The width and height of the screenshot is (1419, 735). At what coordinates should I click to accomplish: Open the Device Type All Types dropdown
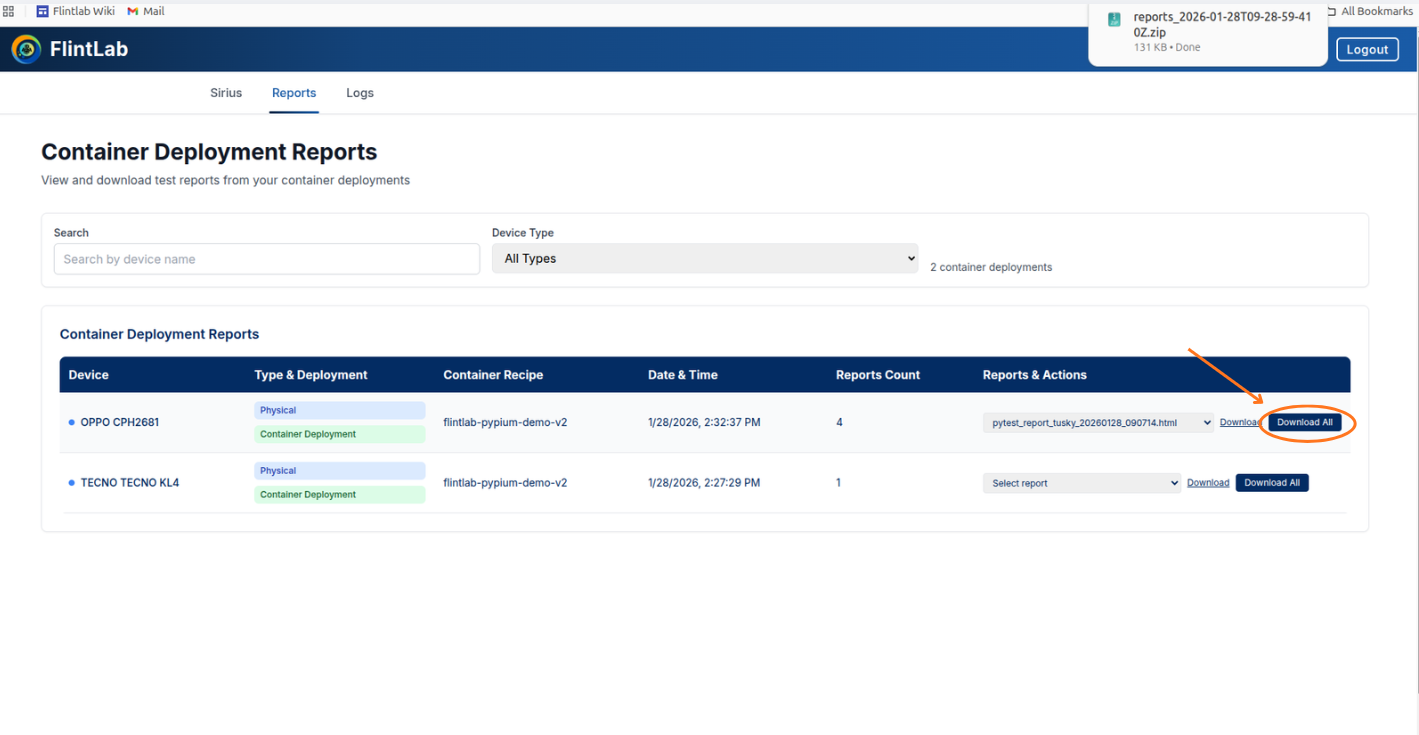coord(705,258)
